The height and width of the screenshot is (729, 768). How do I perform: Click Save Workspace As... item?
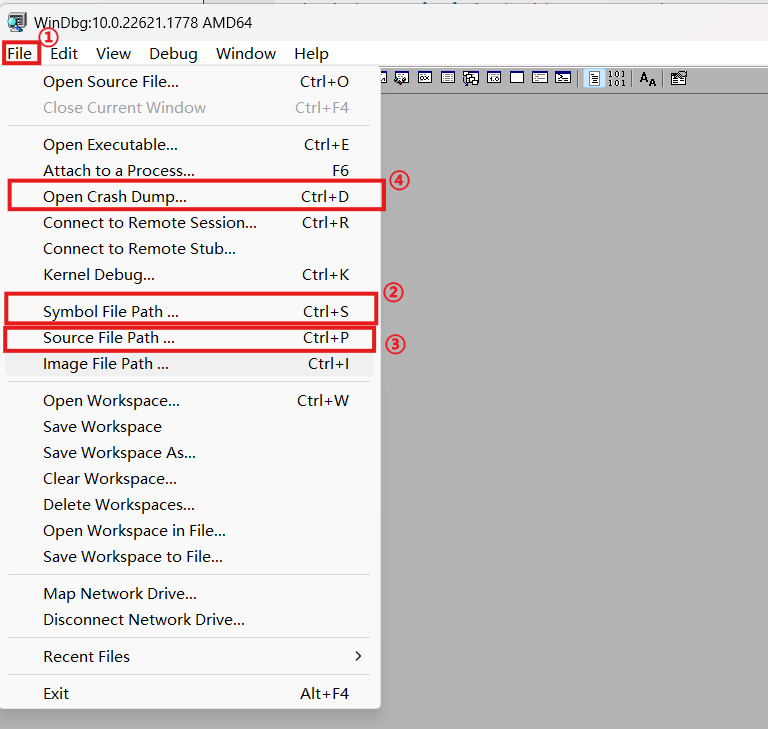click(190, 453)
